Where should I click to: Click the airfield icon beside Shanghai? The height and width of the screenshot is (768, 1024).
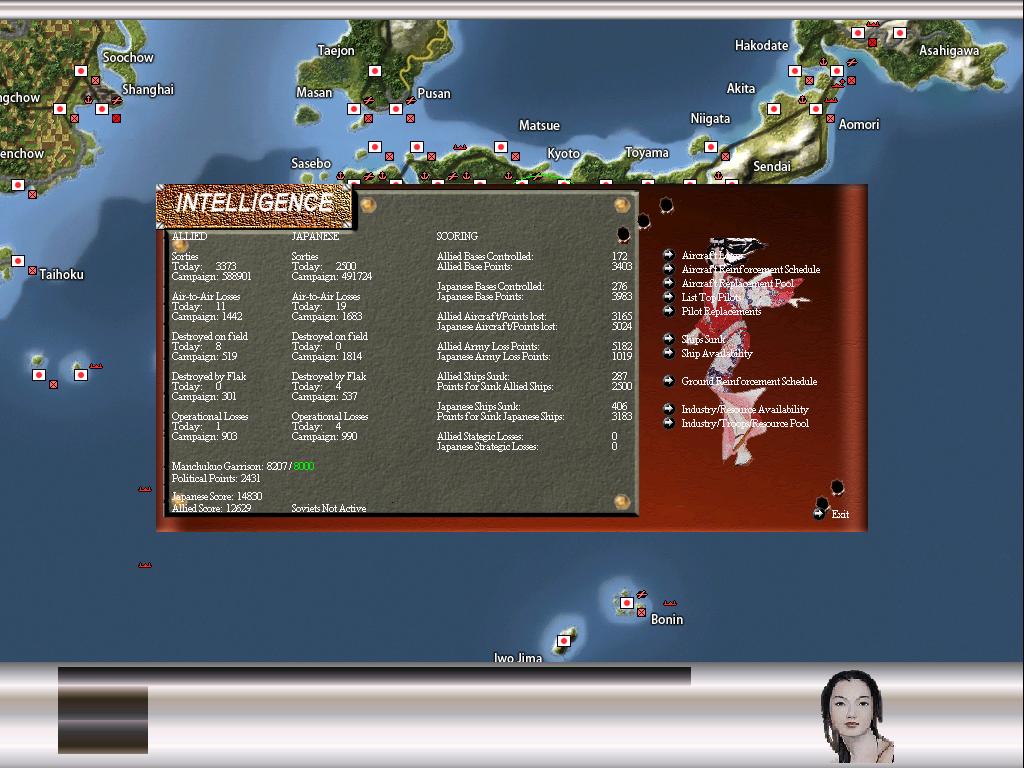point(116,101)
